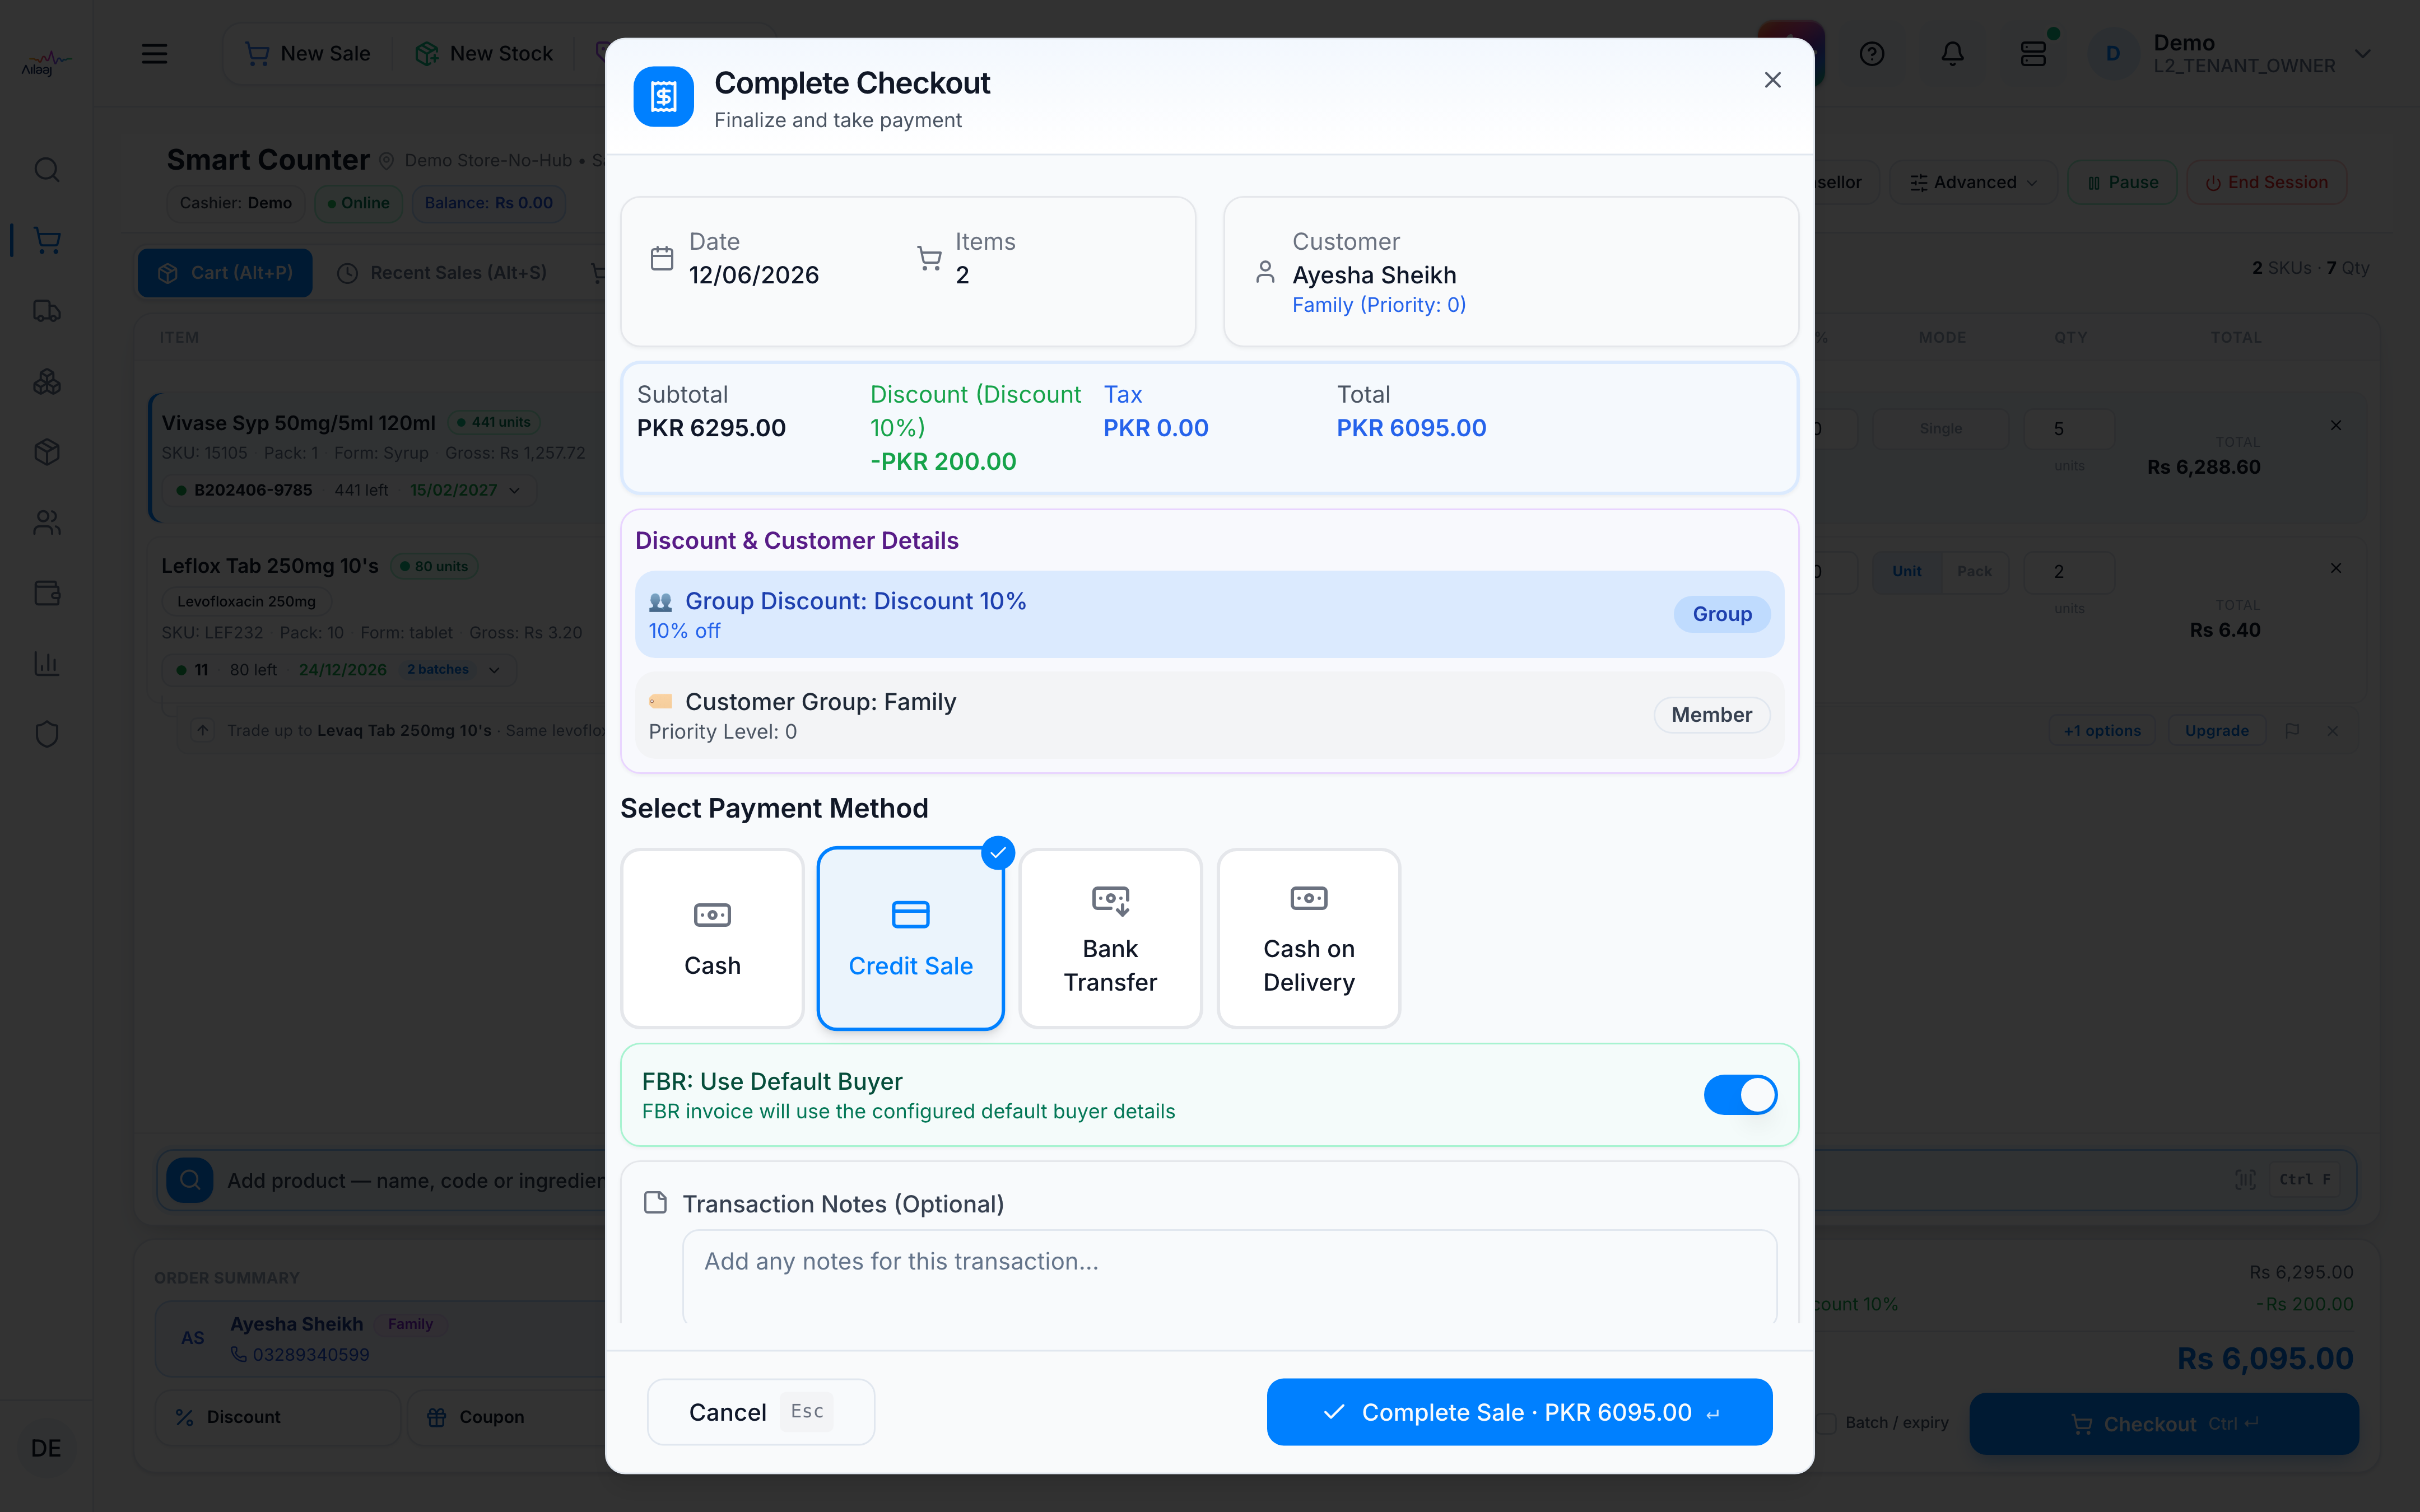Open the Coupon button in order summary
Viewport: 2420px width, 1512px height.
click(x=506, y=1417)
